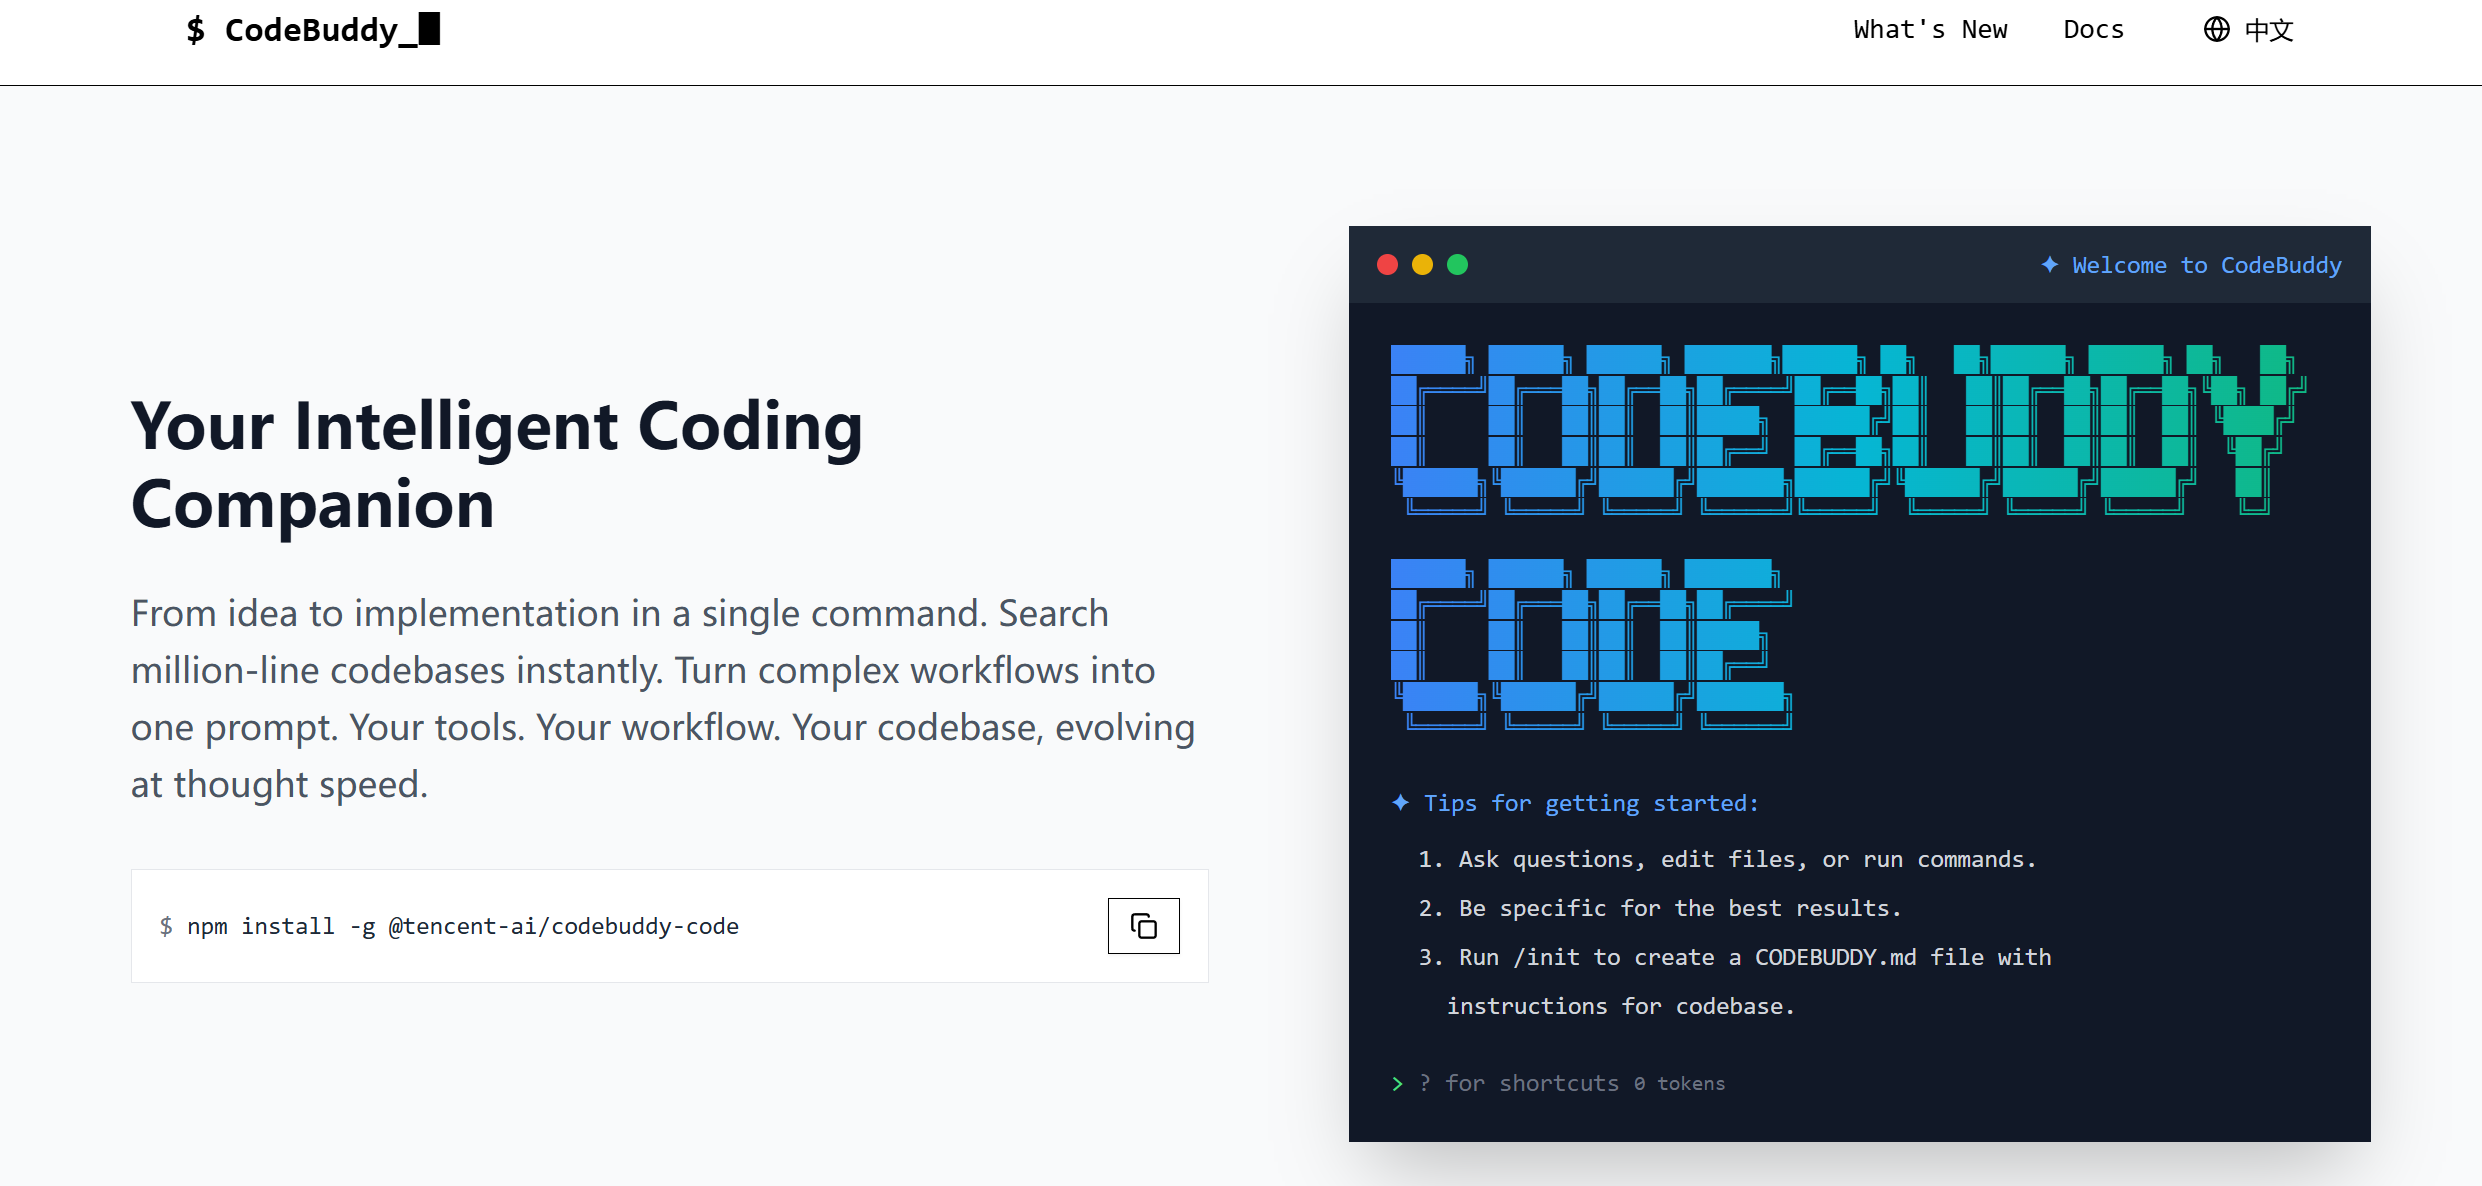
Task: Click the $ CodeBuddy_ logo
Action: 313,30
